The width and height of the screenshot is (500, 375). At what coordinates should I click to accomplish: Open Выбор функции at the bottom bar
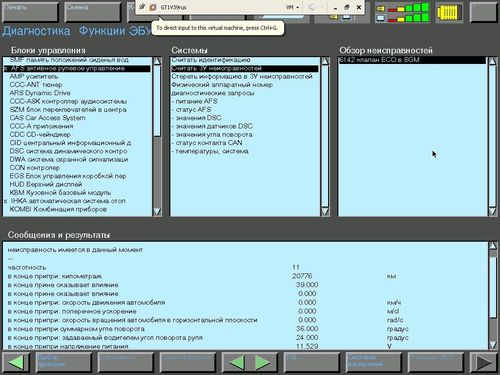[x=63, y=362]
